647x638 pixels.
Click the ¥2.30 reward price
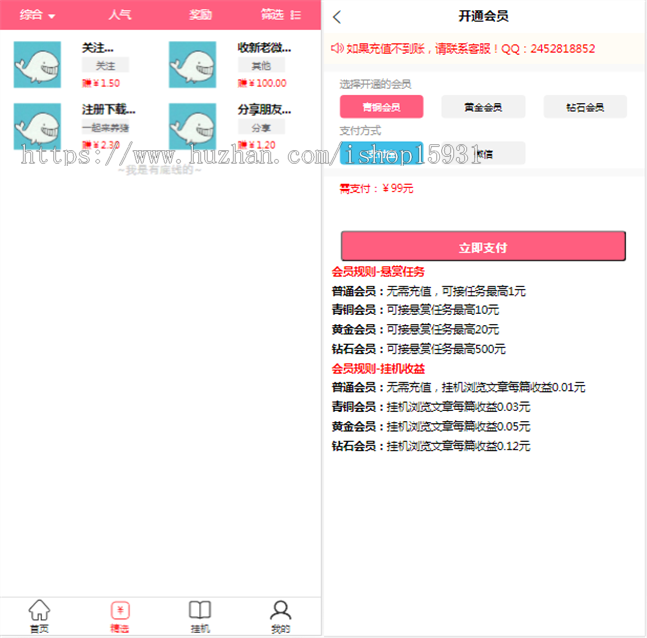(101, 145)
